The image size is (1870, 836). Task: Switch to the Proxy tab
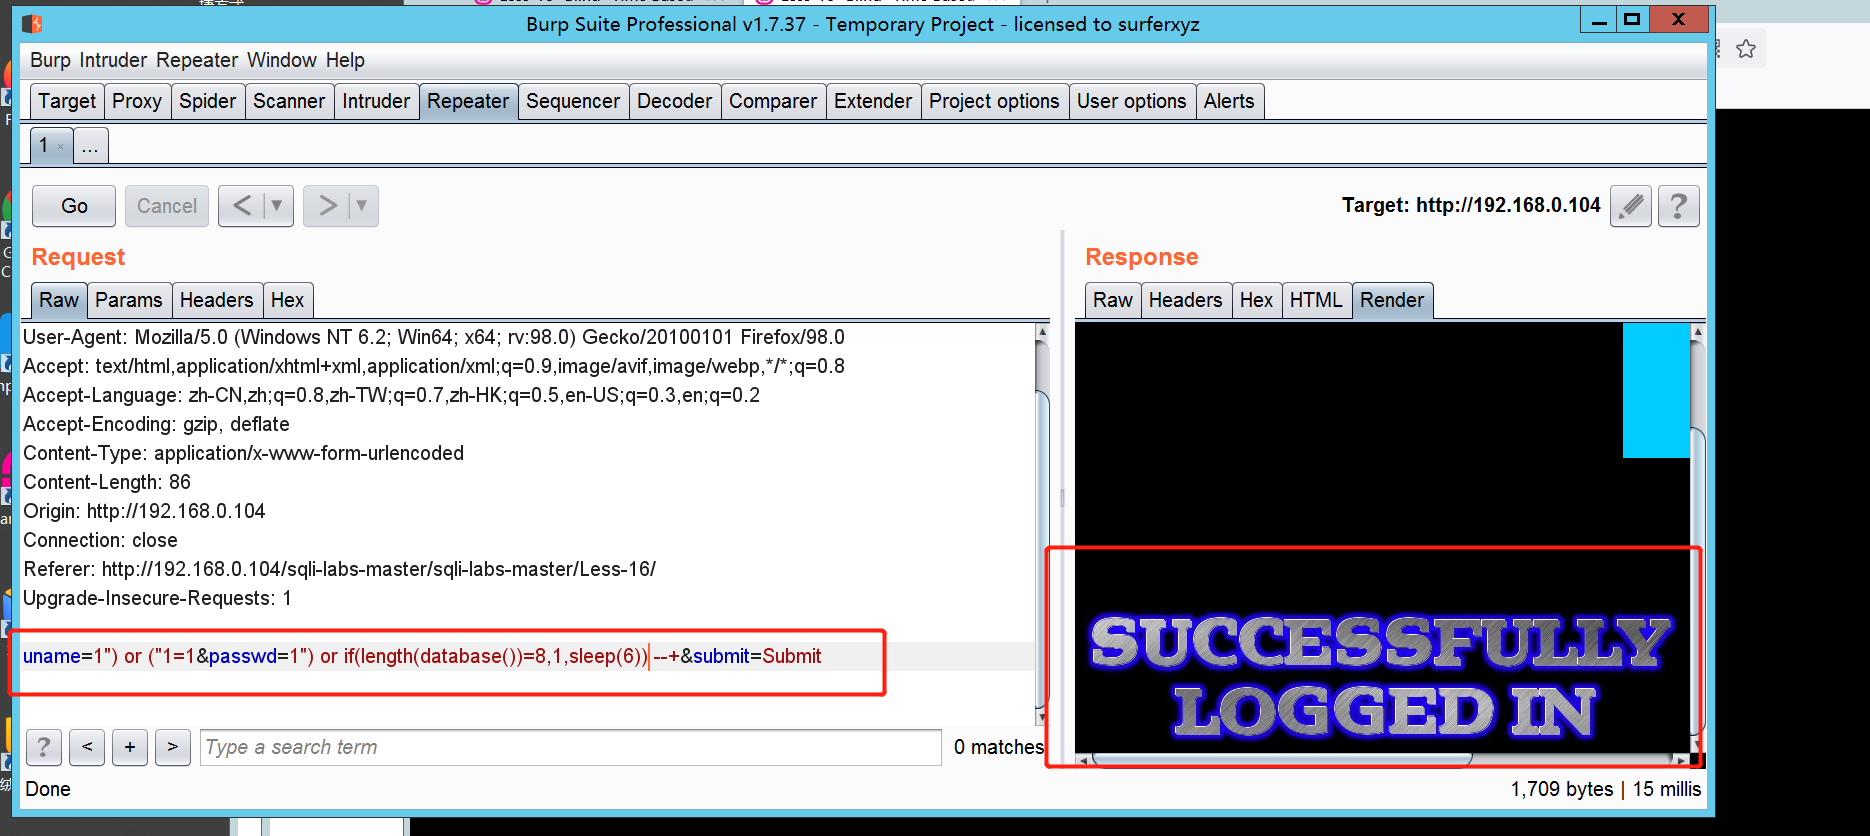137,101
